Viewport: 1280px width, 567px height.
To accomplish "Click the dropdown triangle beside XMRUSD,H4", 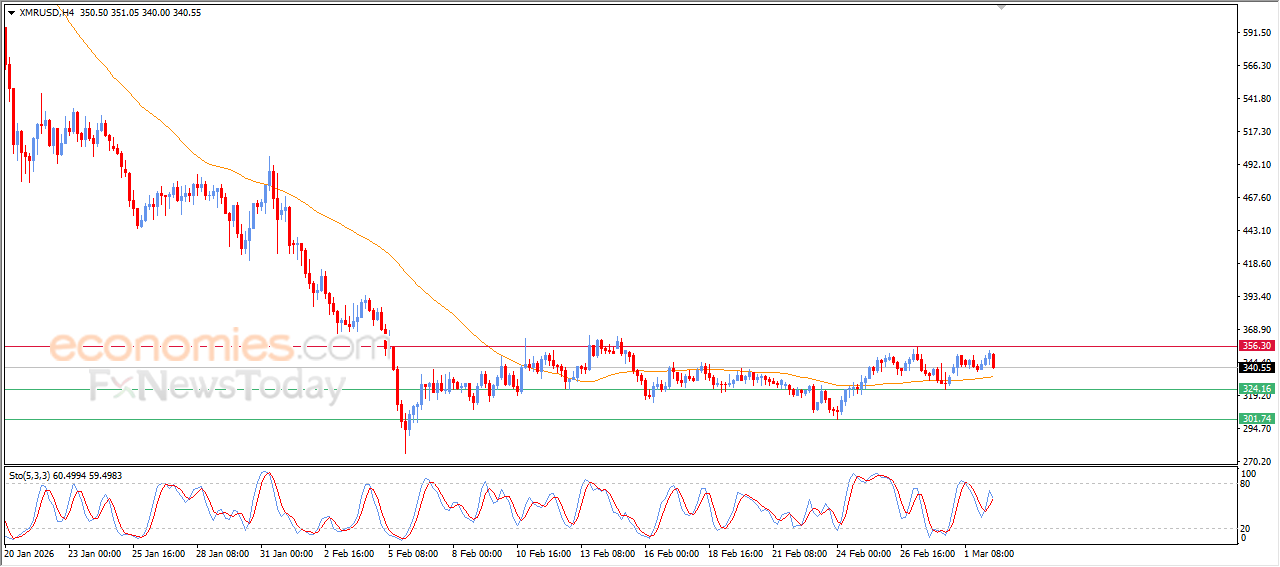I will (x=11, y=13).
